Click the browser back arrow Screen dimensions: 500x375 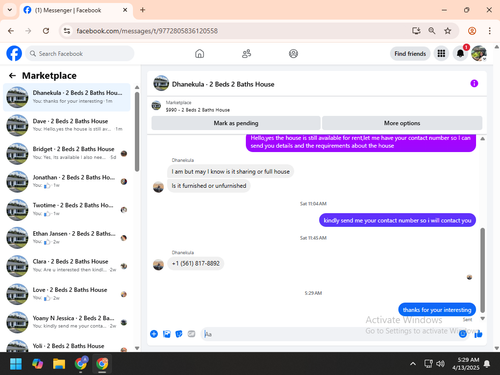tap(11, 31)
